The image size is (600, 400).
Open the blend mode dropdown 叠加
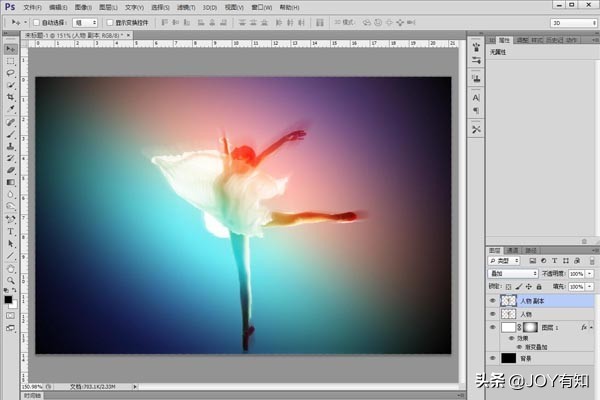point(513,273)
